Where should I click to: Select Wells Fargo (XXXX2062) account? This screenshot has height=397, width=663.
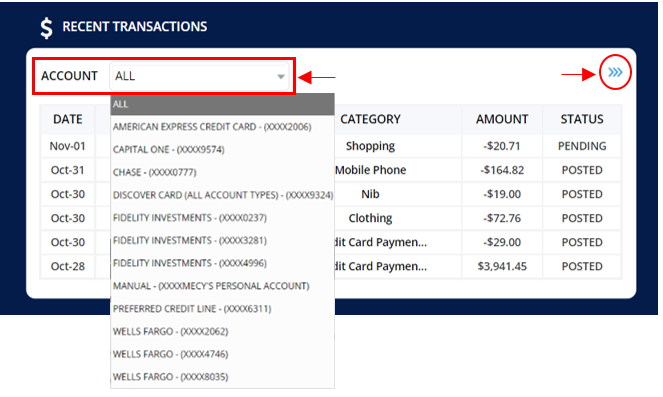point(222,331)
